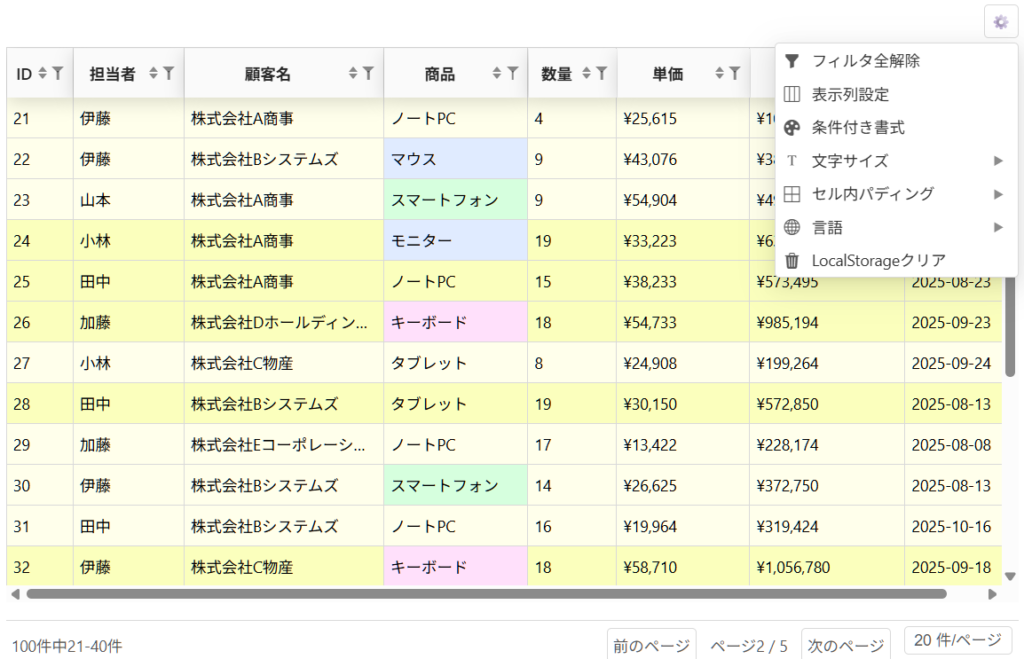Choose 条件付き書式 in the settings menu

tap(858, 128)
